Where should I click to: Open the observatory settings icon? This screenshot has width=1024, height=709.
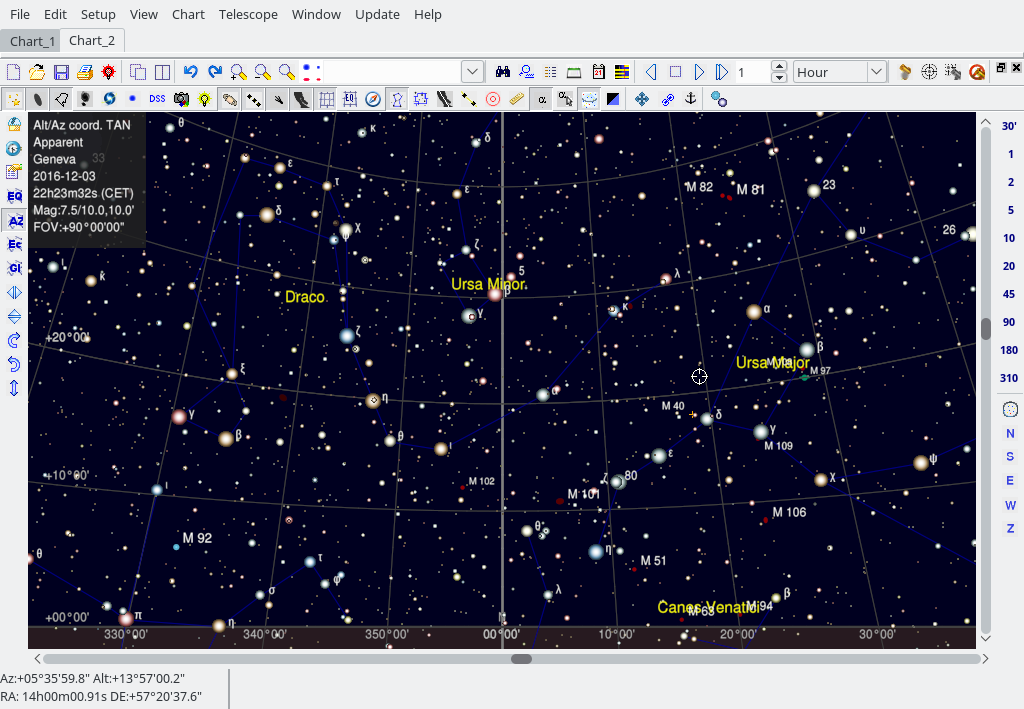(14, 124)
